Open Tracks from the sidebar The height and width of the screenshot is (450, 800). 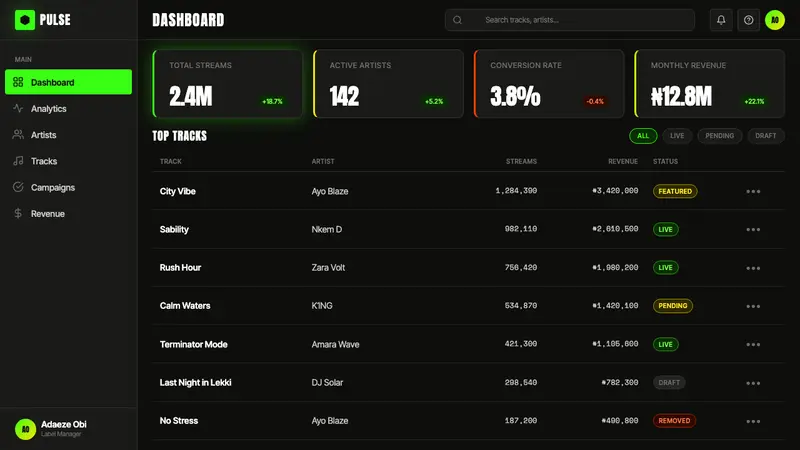point(68,161)
